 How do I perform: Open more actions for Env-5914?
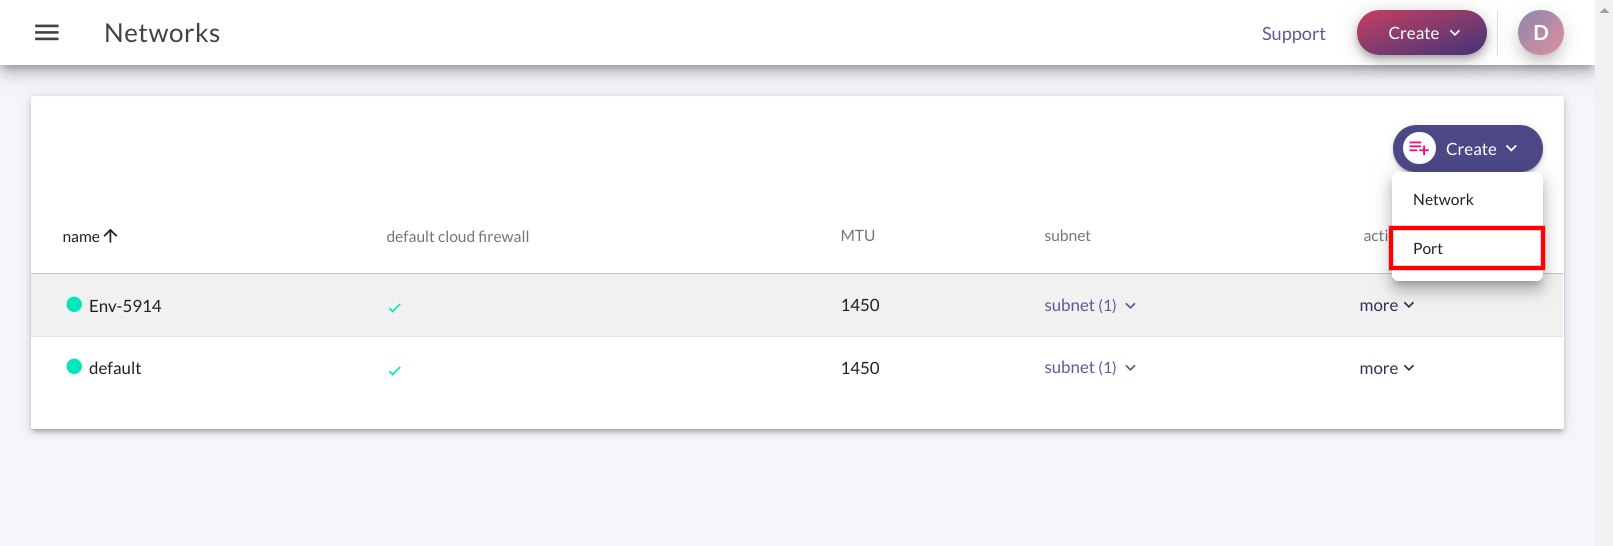pyautogui.click(x=1387, y=305)
